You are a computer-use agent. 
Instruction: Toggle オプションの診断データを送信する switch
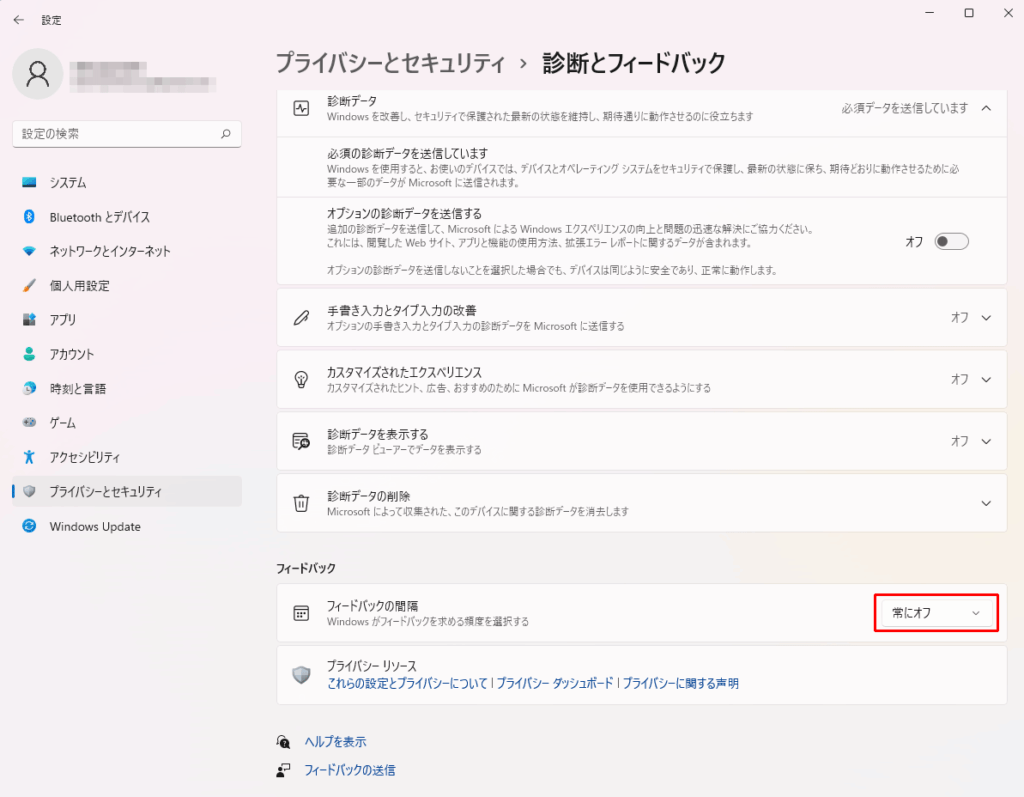(x=952, y=242)
